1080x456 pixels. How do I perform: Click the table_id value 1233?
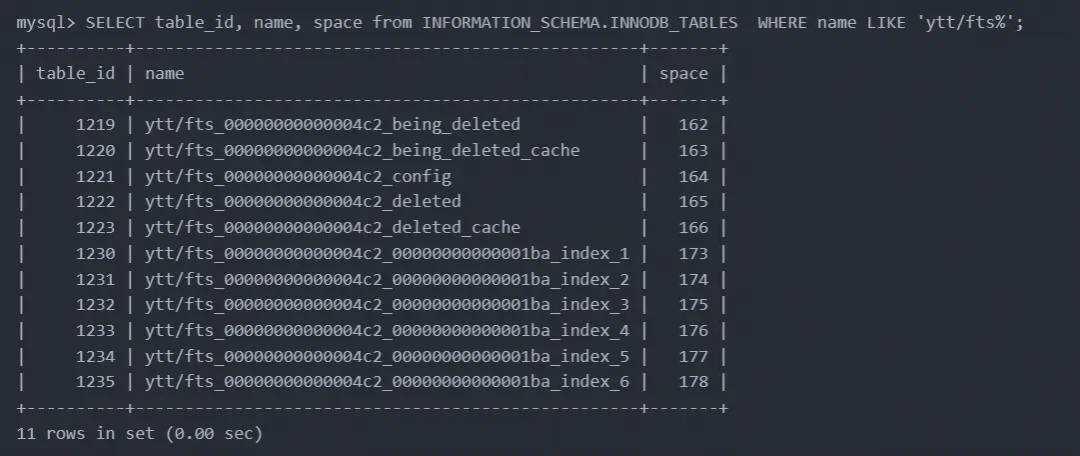[96, 331]
